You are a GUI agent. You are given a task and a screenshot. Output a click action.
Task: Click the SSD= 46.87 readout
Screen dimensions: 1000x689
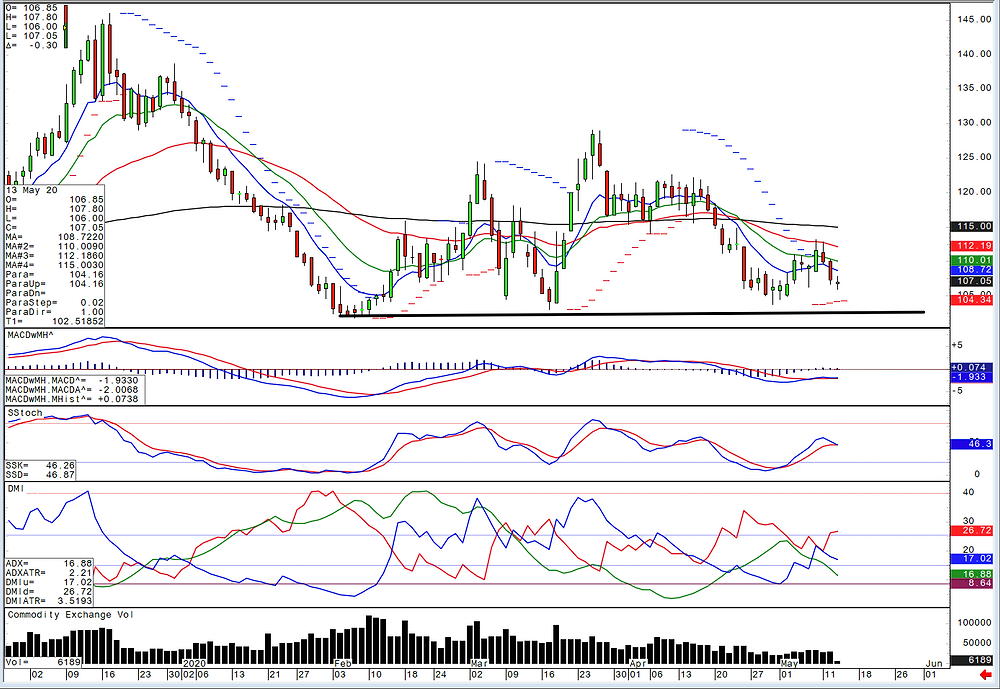coord(40,475)
